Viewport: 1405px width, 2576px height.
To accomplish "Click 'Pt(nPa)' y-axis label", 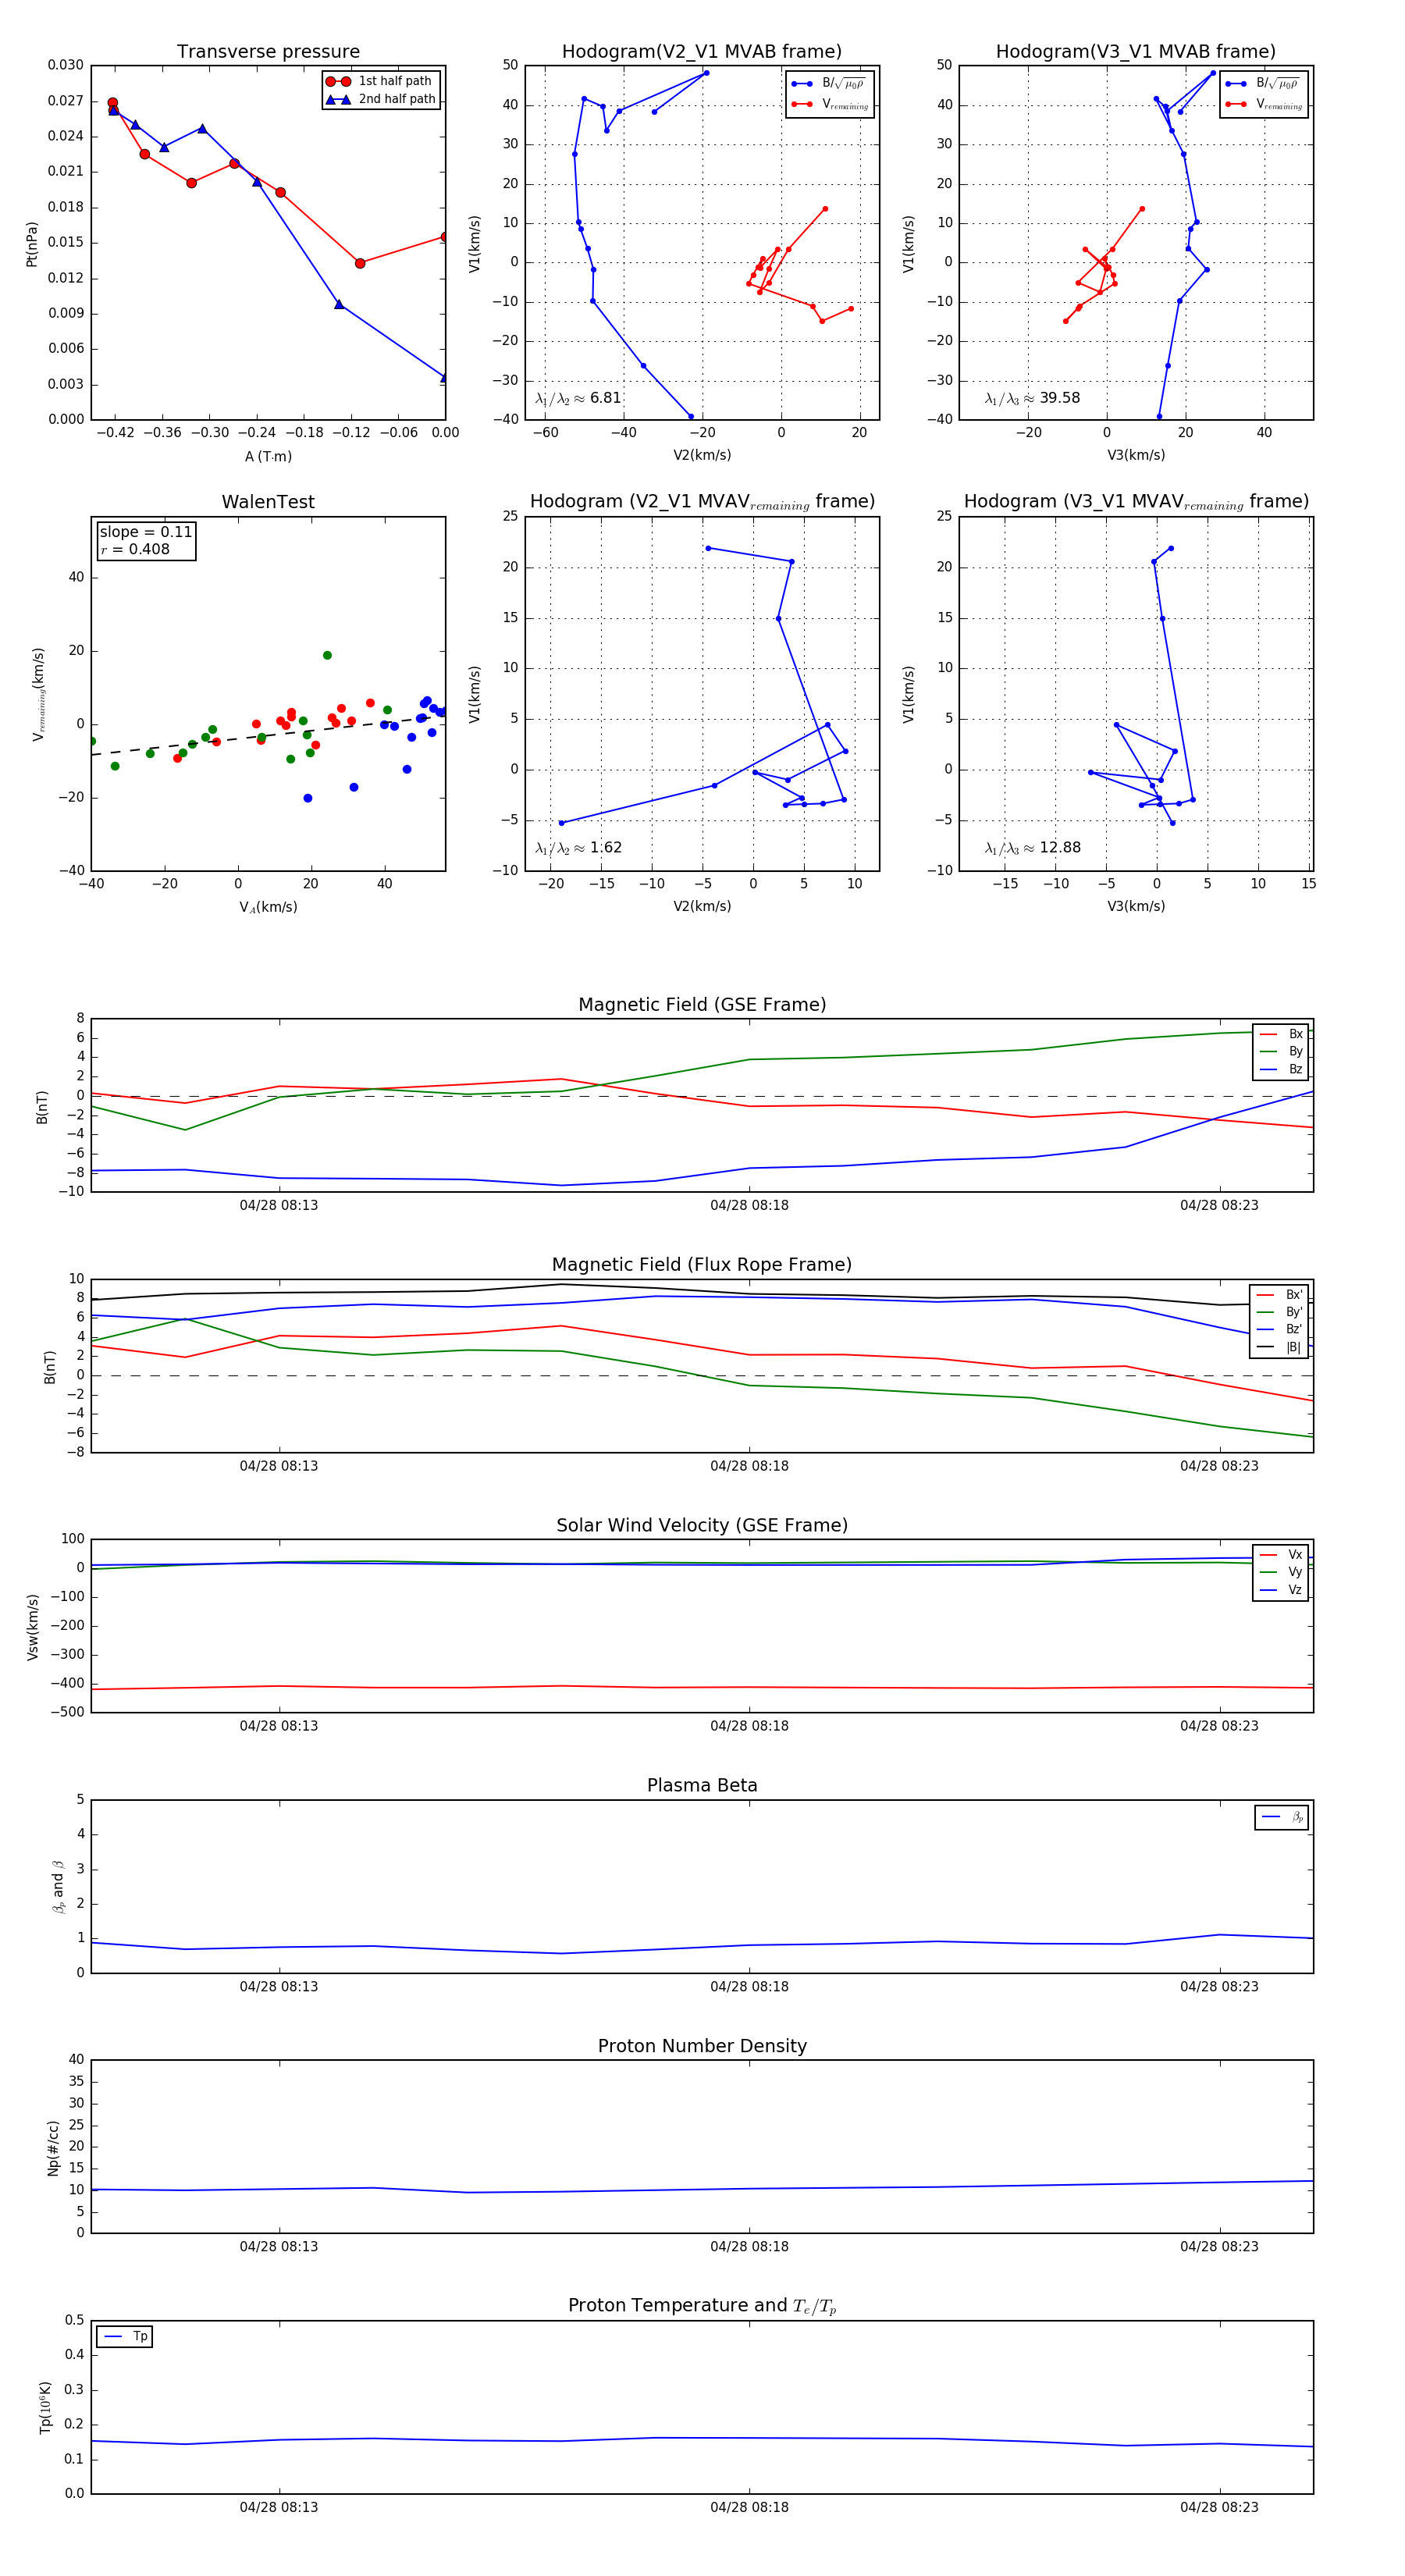I will [32, 243].
